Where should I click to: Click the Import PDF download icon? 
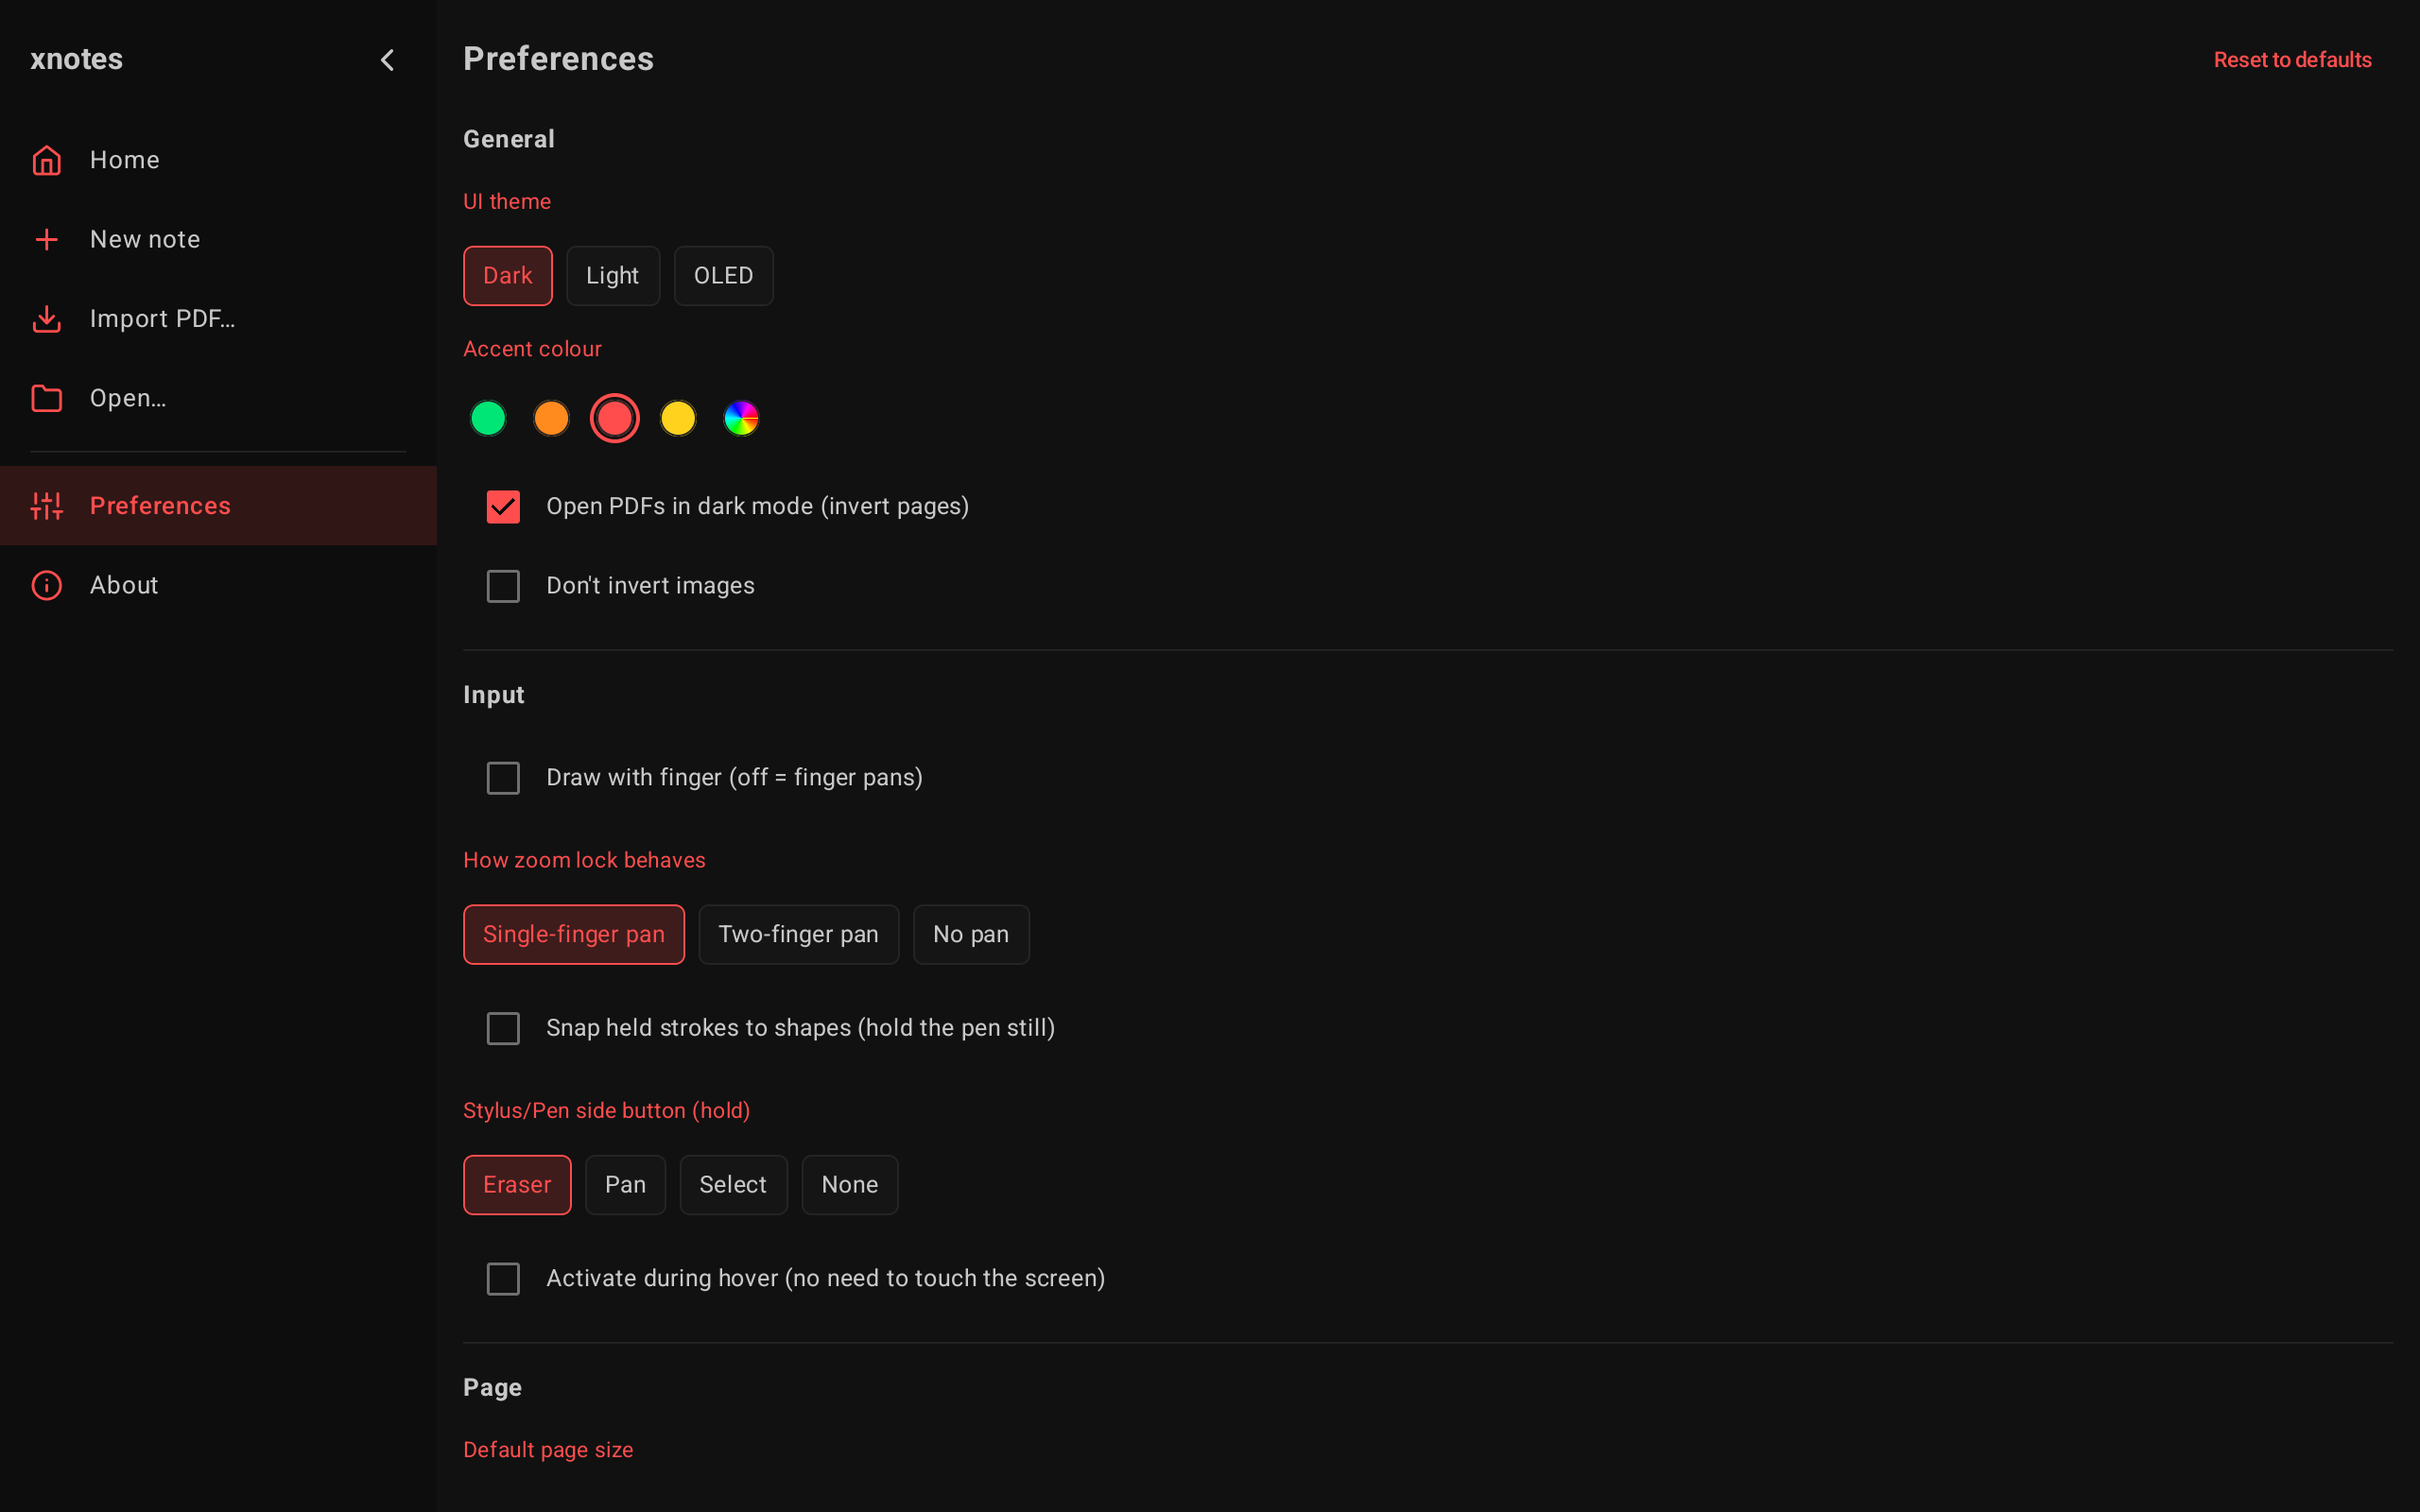point(47,319)
